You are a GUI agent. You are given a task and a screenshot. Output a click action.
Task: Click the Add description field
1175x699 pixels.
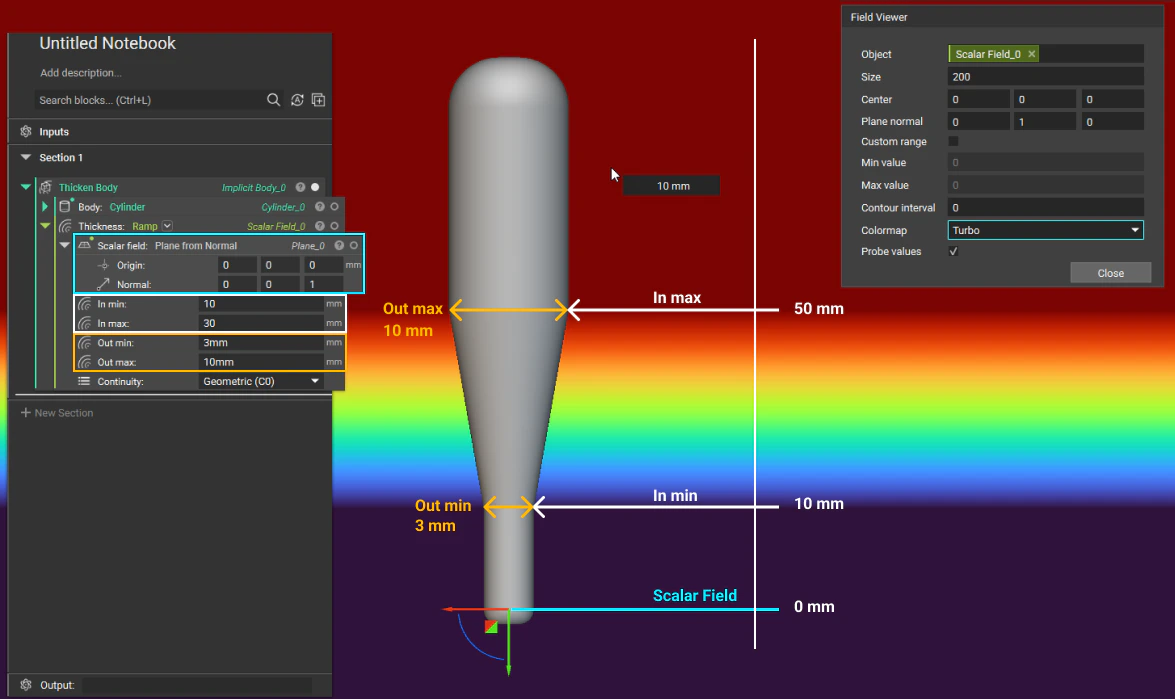[x=81, y=73]
